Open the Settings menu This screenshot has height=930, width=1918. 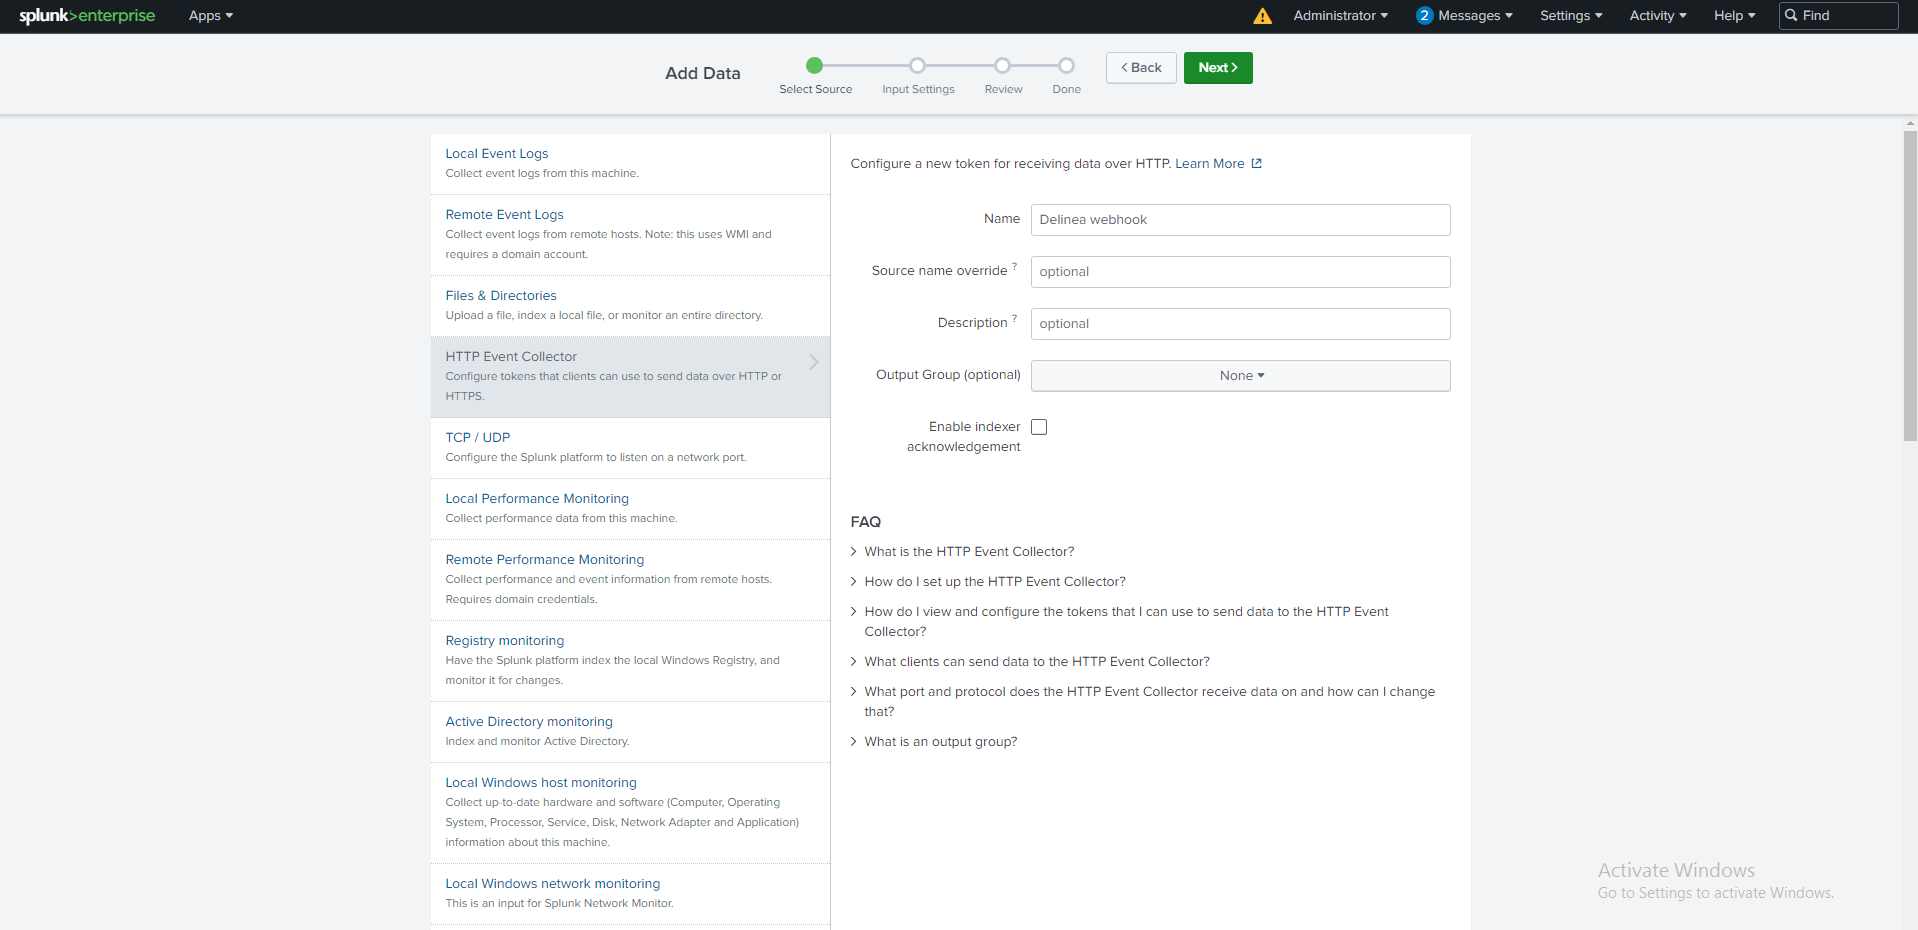(1570, 16)
